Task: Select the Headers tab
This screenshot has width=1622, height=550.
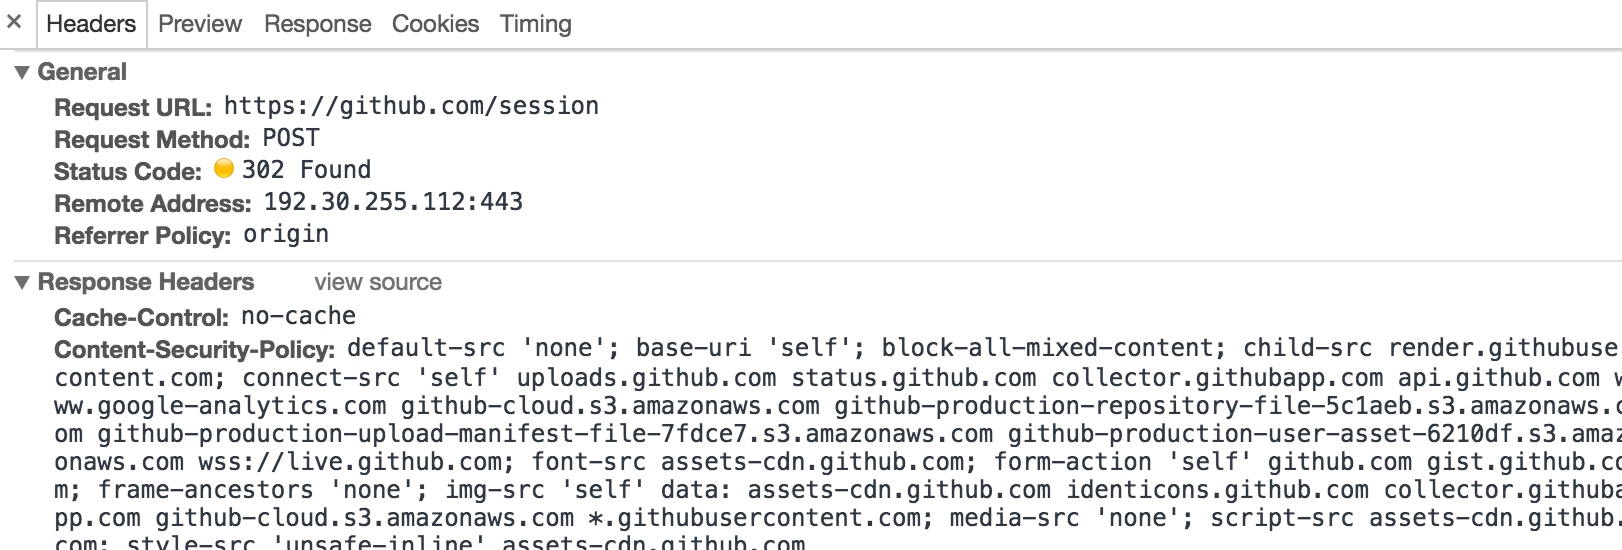Action: pyautogui.click(x=91, y=24)
